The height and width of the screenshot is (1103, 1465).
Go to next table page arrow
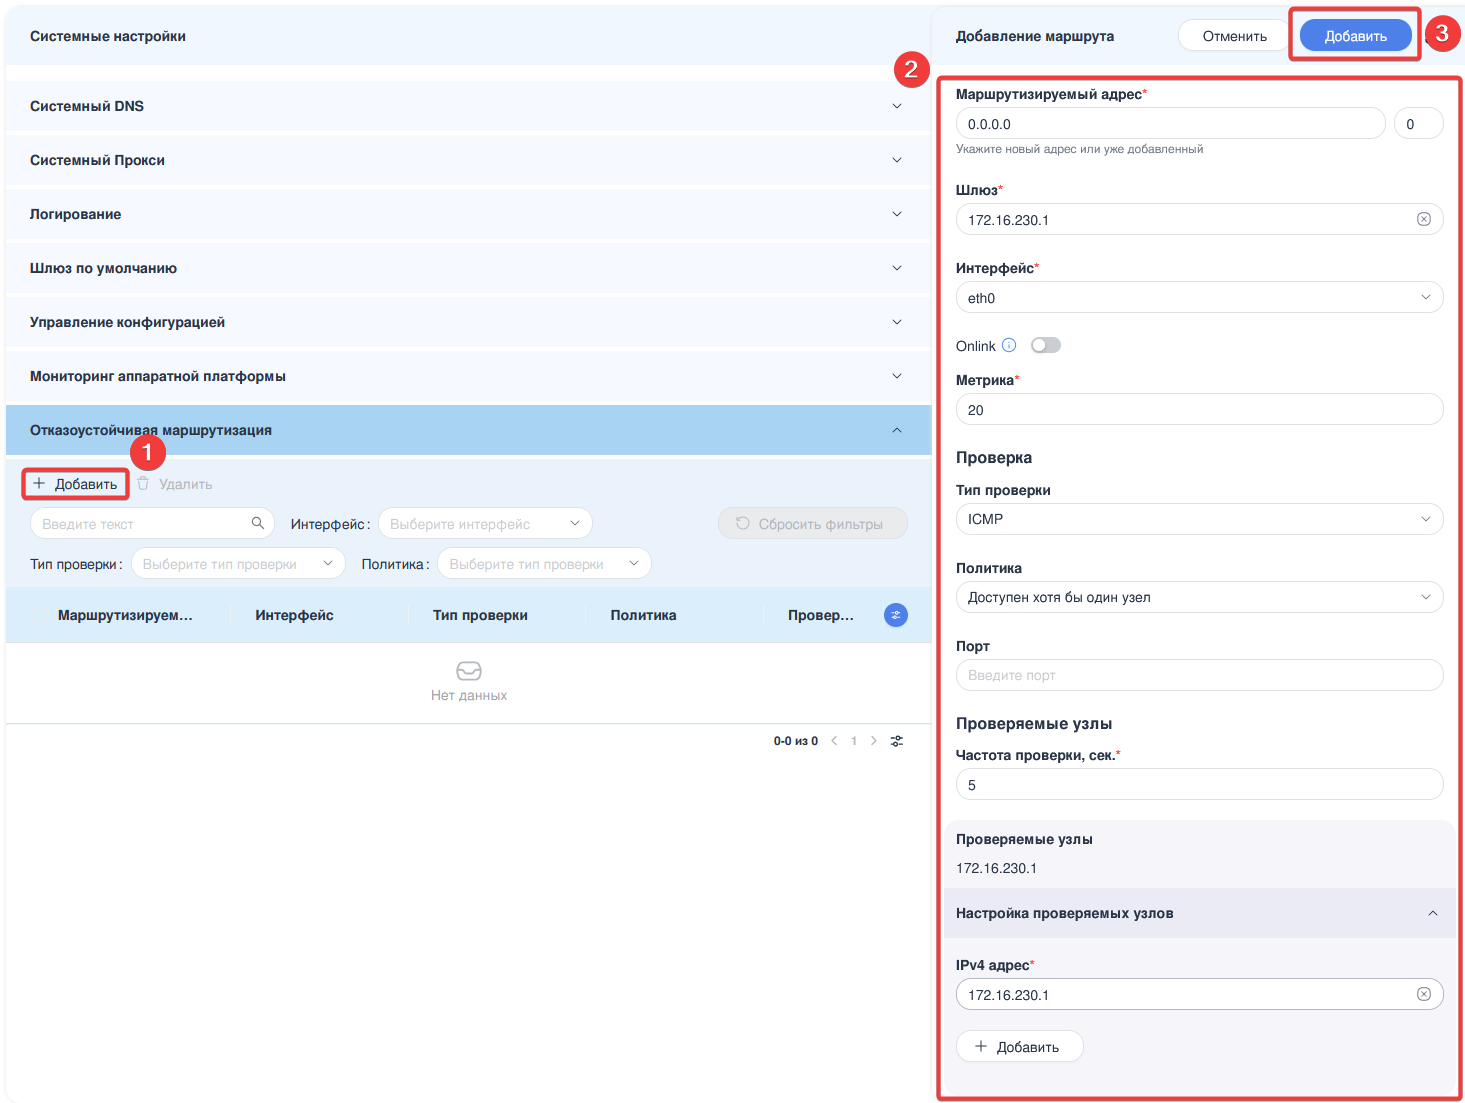[x=874, y=741]
